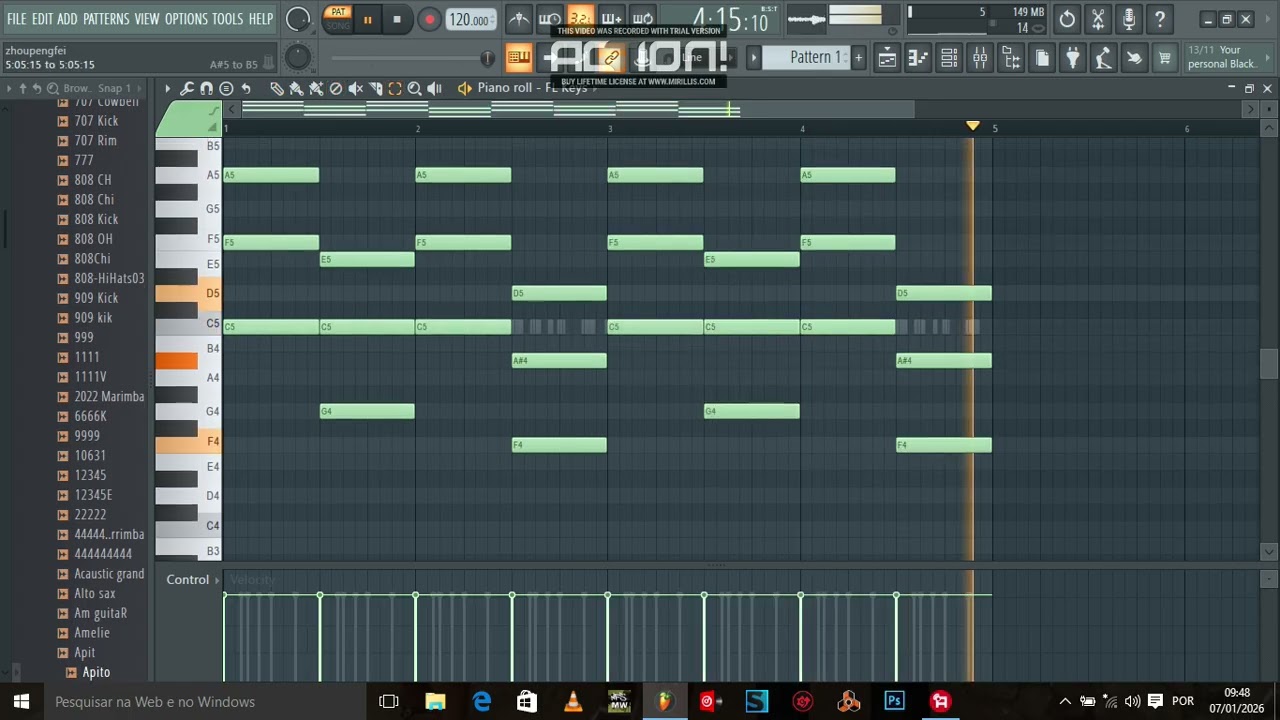The height and width of the screenshot is (720, 1280).
Task: Choose the Zoom magnifier tool in piano roll
Action: pos(414,88)
